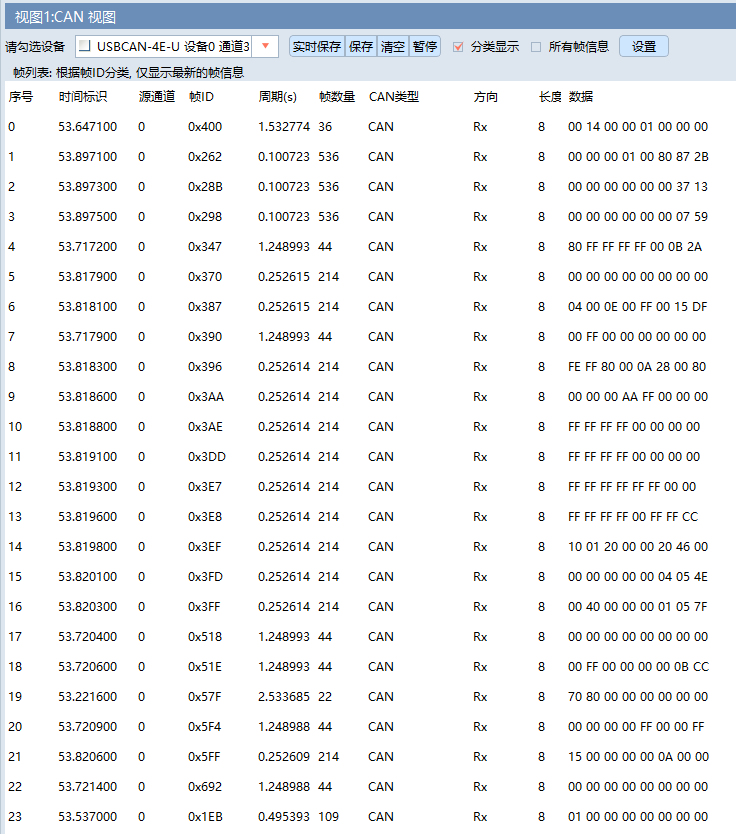The width and height of the screenshot is (736, 834).
Task: Click frame count 109
Action: point(328,816)
